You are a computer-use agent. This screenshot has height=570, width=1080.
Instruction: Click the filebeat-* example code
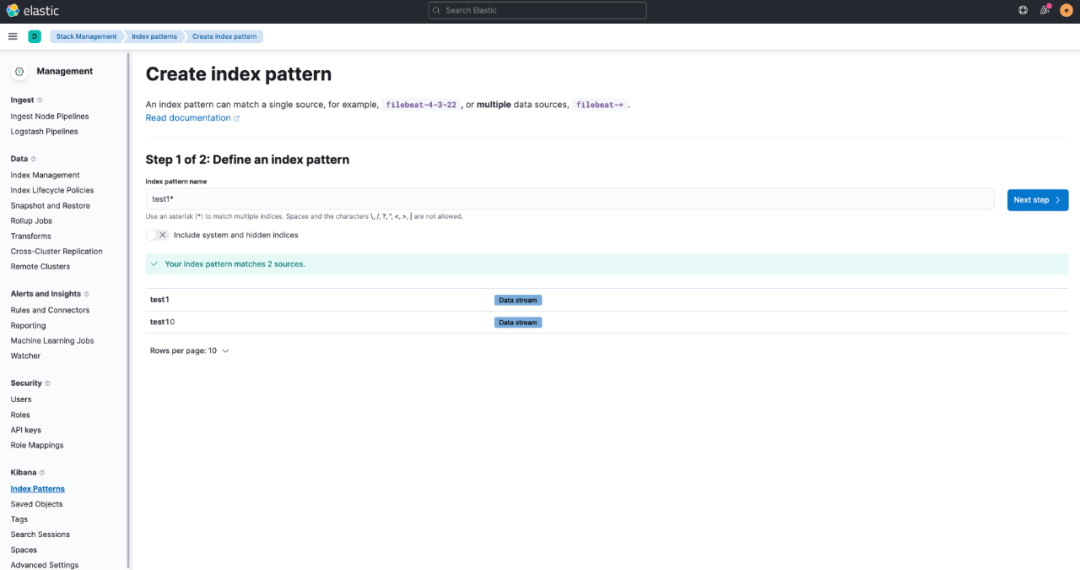(599, 105)
